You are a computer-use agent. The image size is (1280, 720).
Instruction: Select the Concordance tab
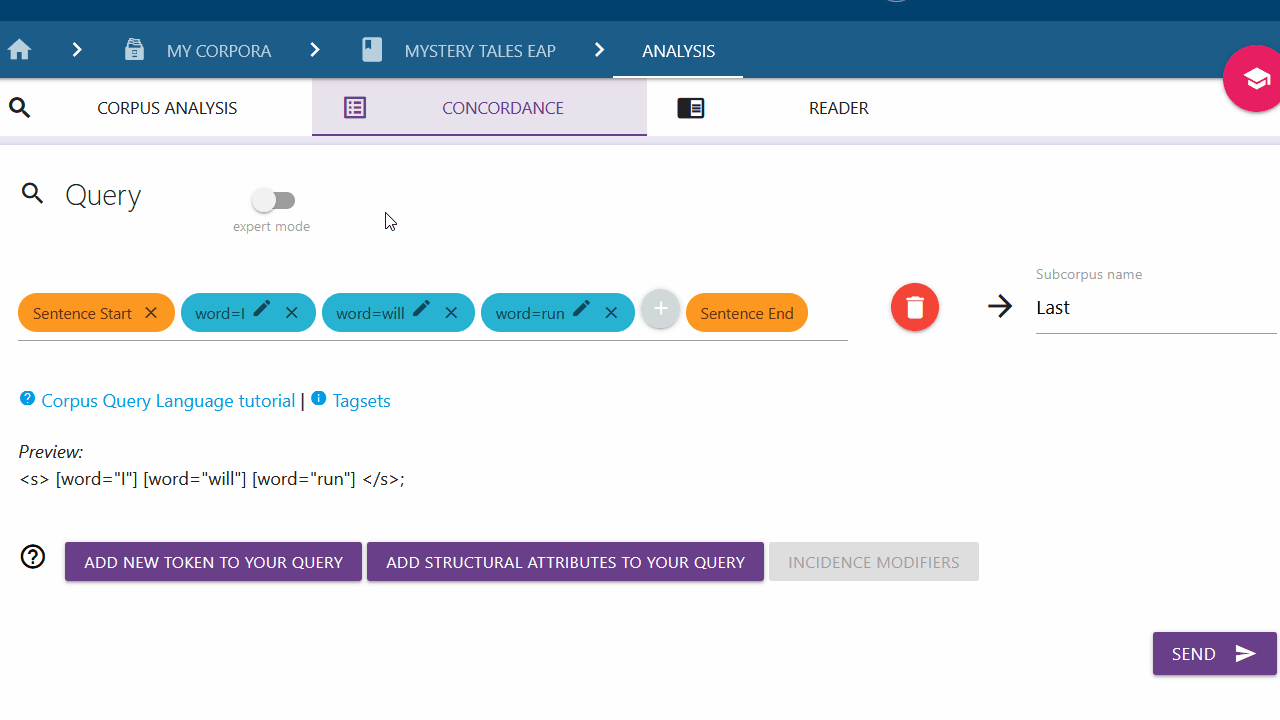tap(502, 108)
